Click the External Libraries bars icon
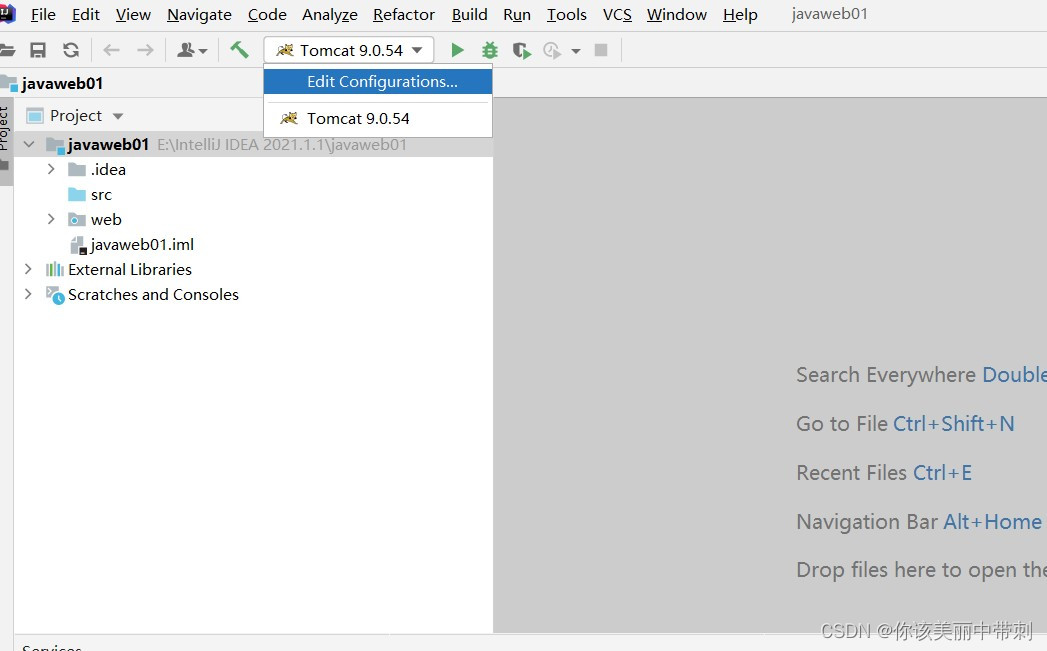The height and width of the screenshot is (651, 1047). pos(55,270)
